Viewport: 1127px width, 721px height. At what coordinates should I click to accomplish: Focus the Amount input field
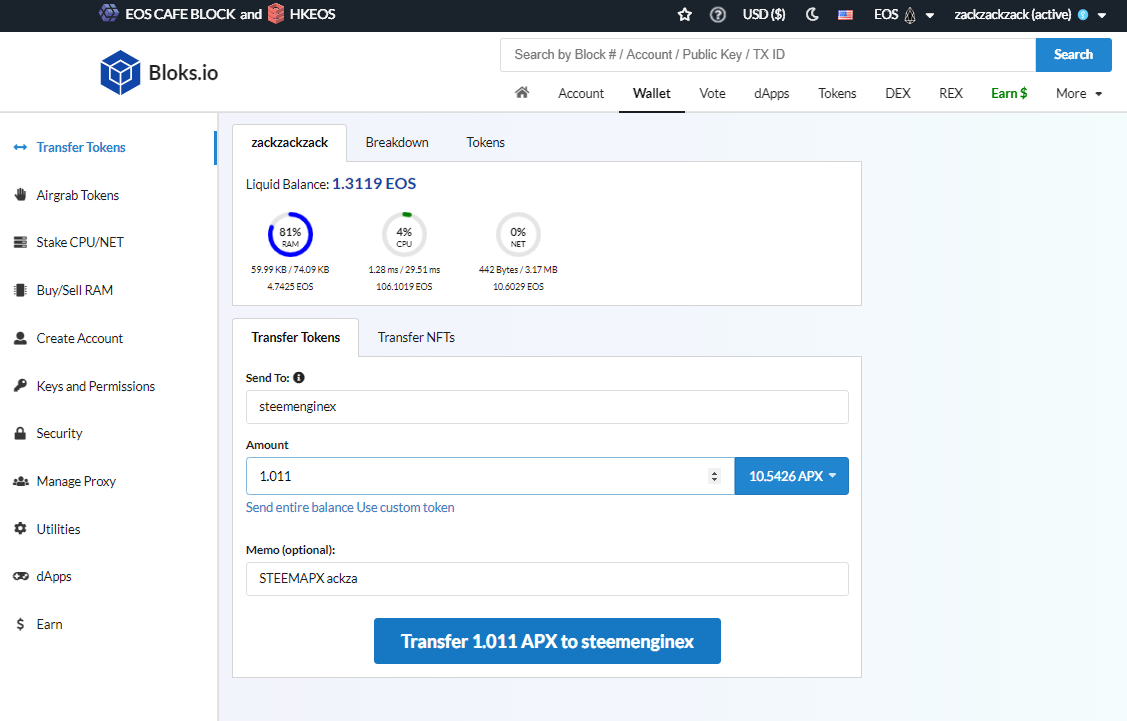[490, 476]
